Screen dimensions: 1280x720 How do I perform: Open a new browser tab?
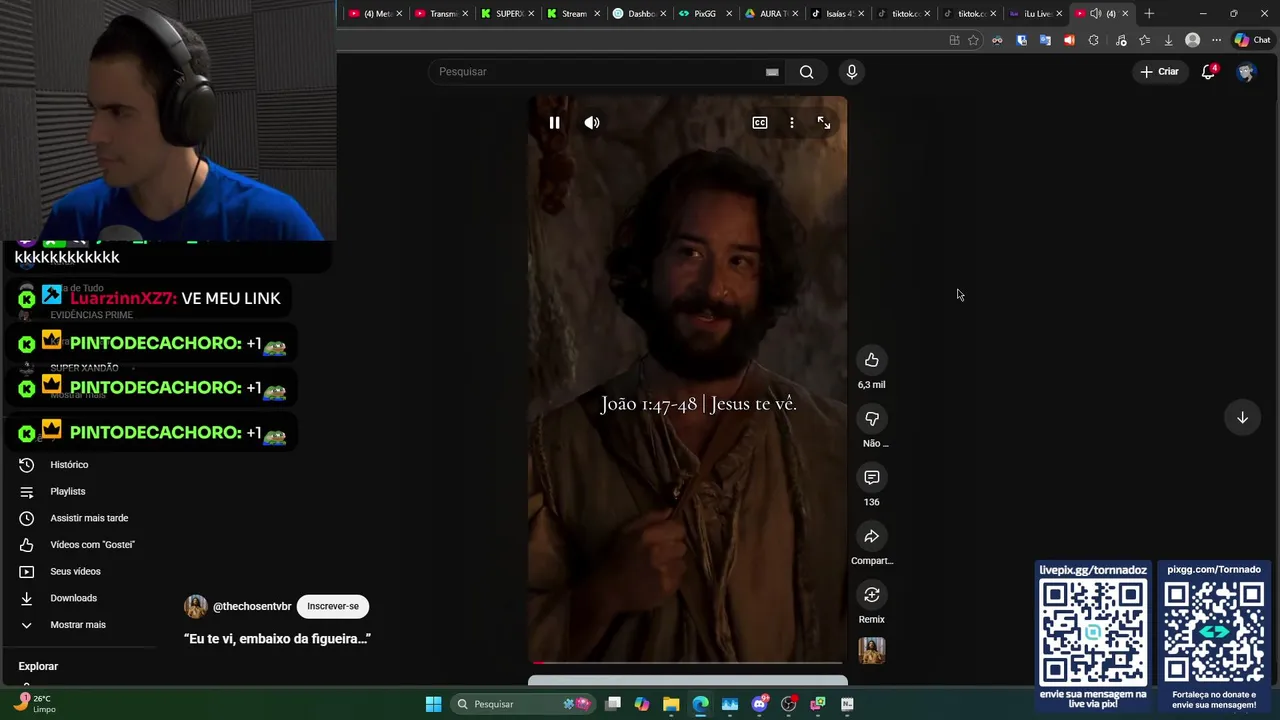pyautogui.click(x=1149, y=13)
